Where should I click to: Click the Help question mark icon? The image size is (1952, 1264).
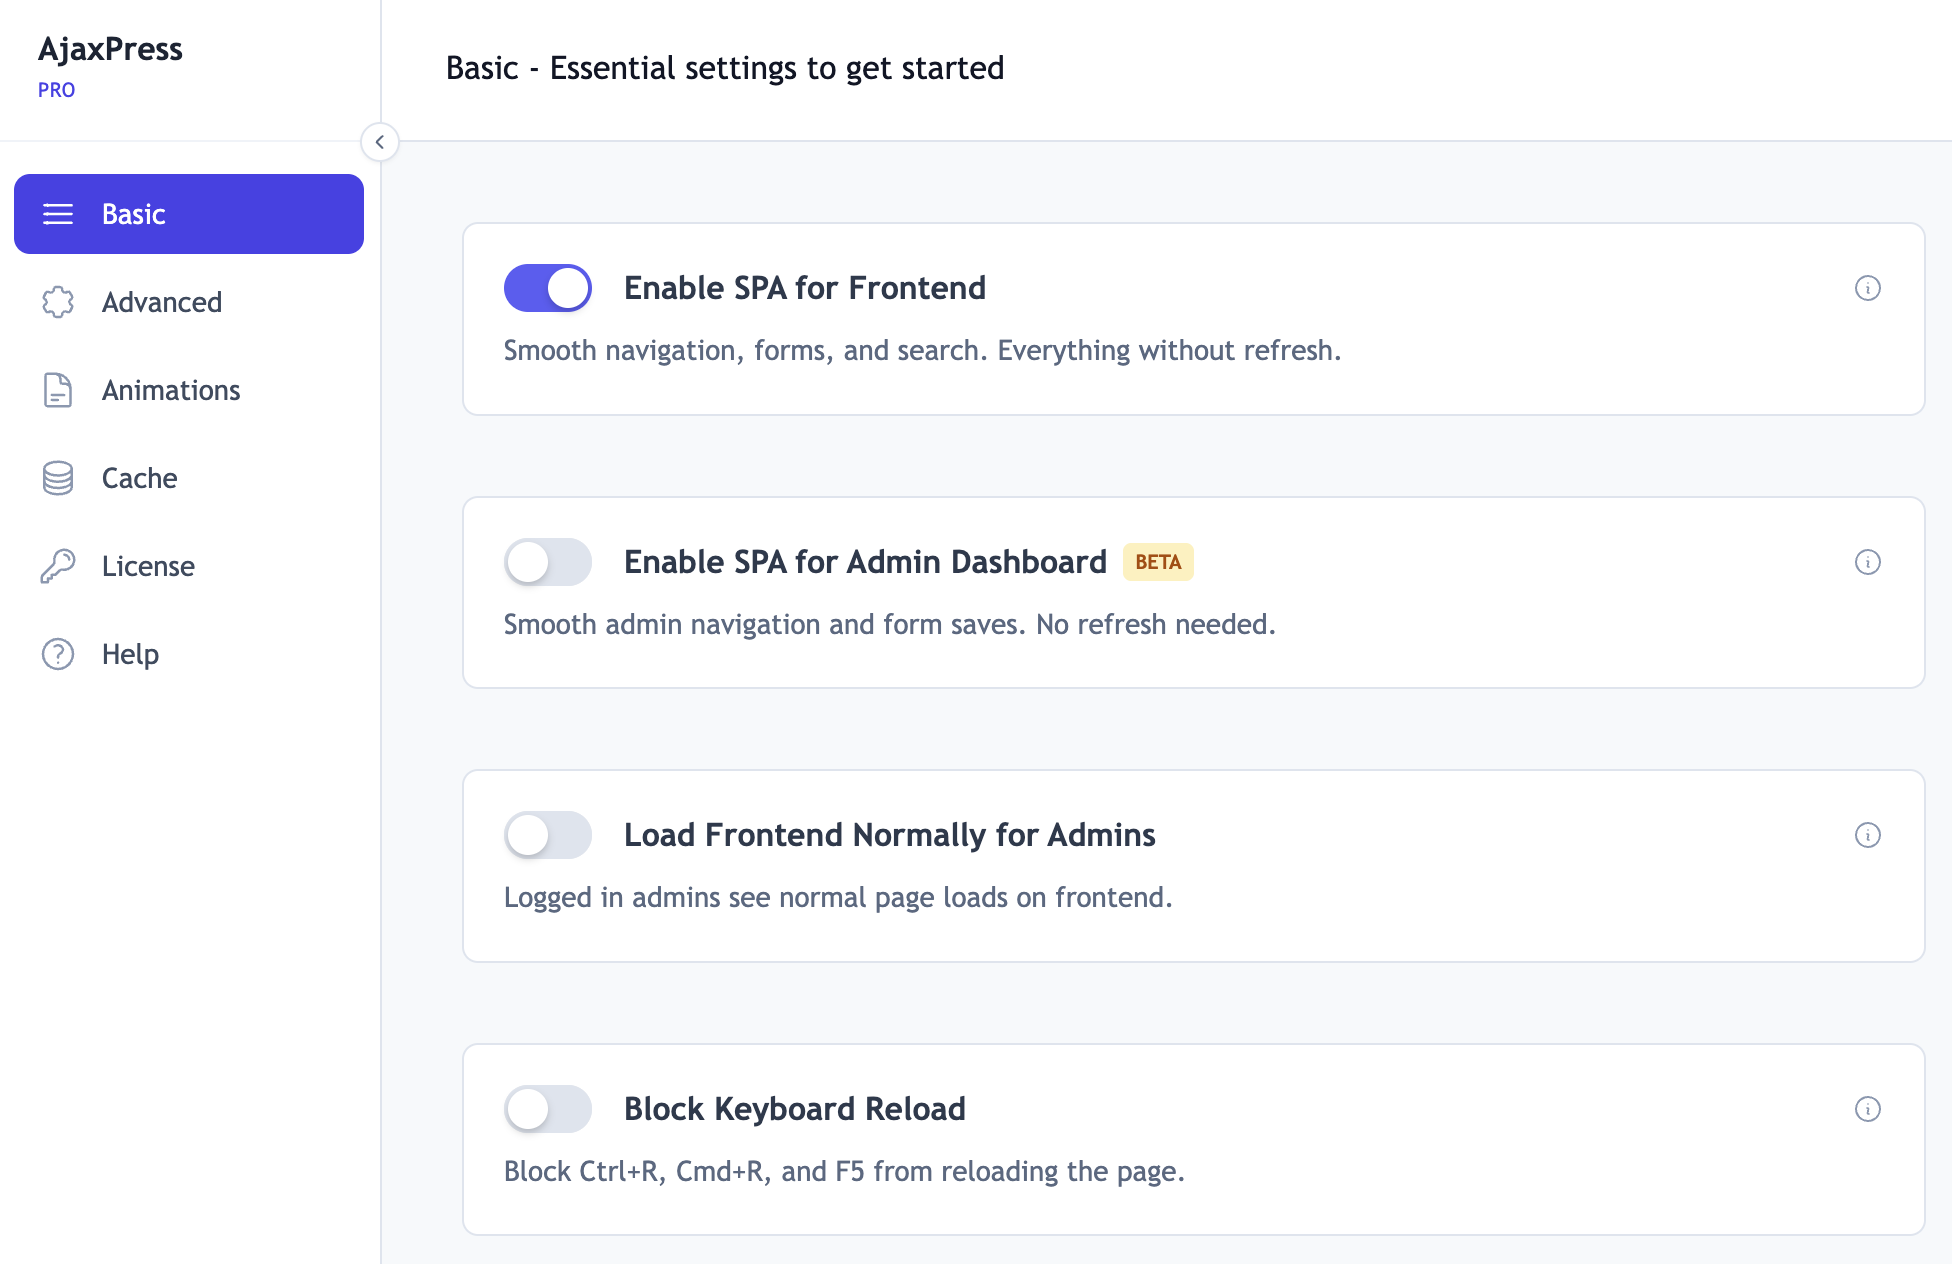point(58,654)
